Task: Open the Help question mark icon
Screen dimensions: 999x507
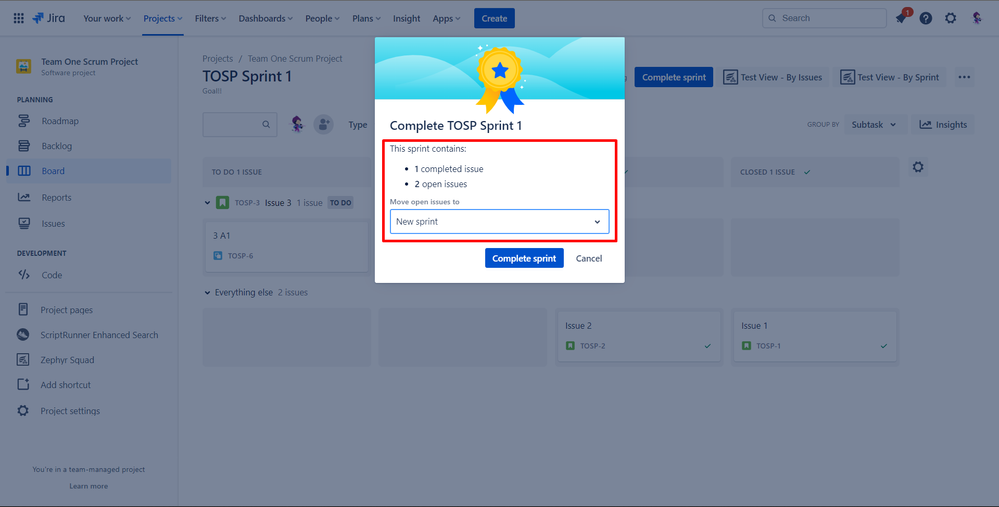Action: 926,18
